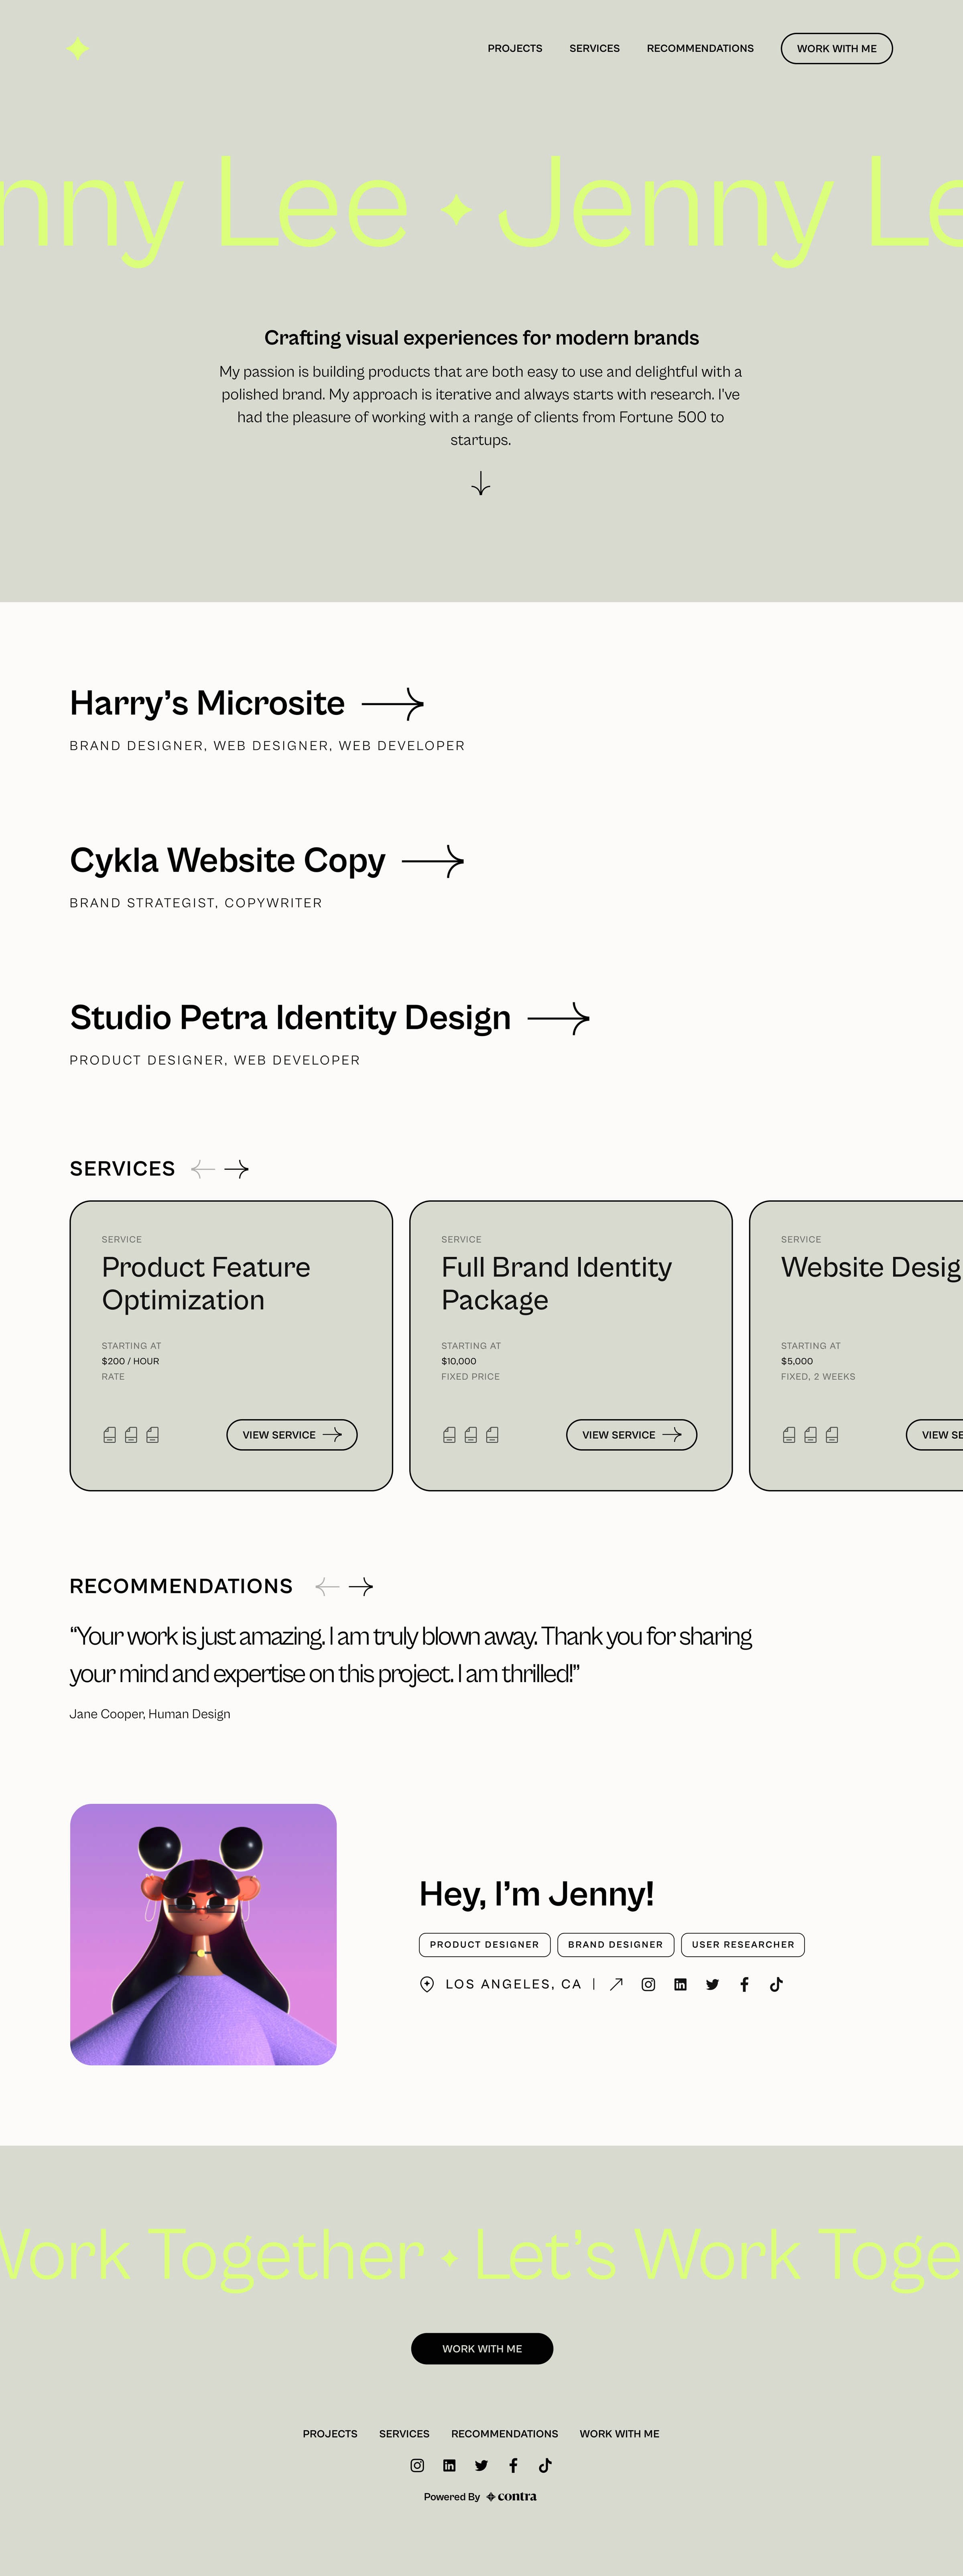
Task: Click the black Work With Me button
Action: coord(481,2348)
